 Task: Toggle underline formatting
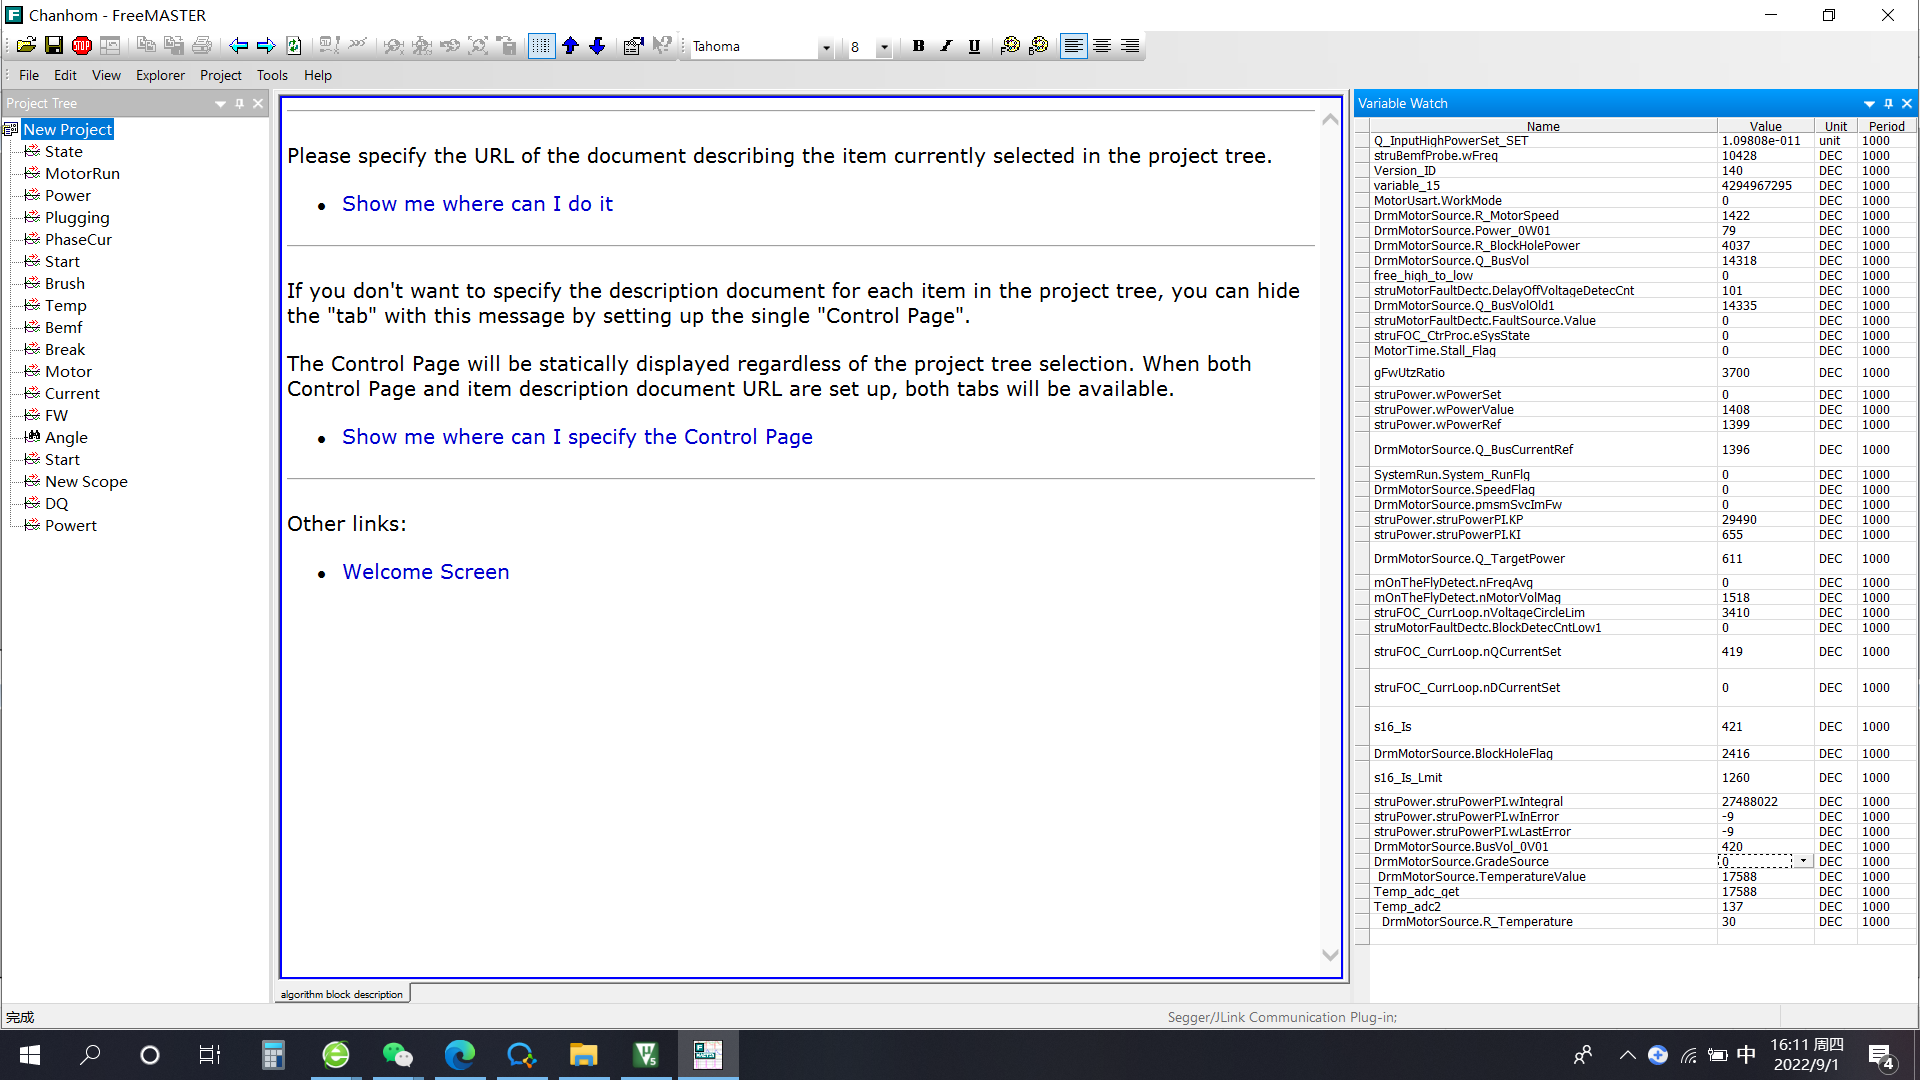pyautogui.click(x=974, y=46)
